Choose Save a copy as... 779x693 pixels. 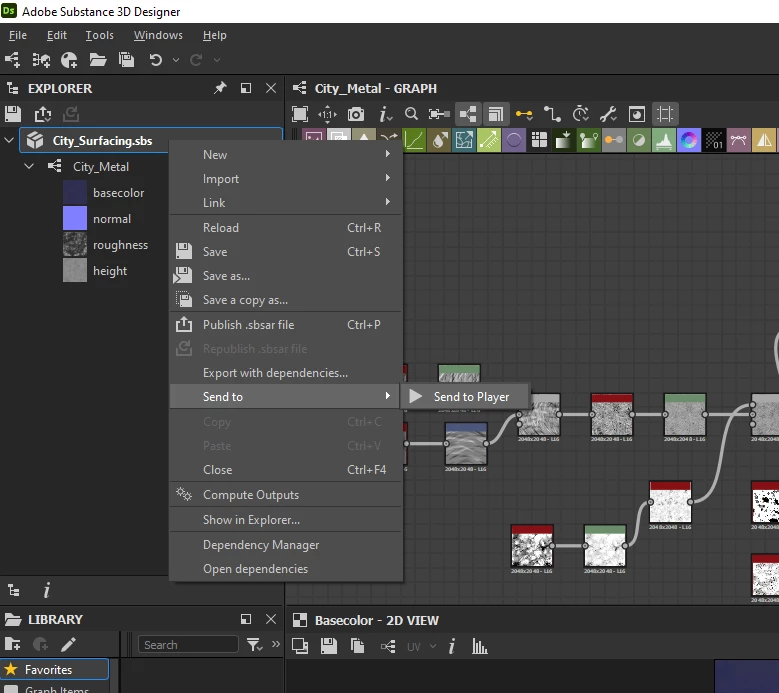point(286,300)
